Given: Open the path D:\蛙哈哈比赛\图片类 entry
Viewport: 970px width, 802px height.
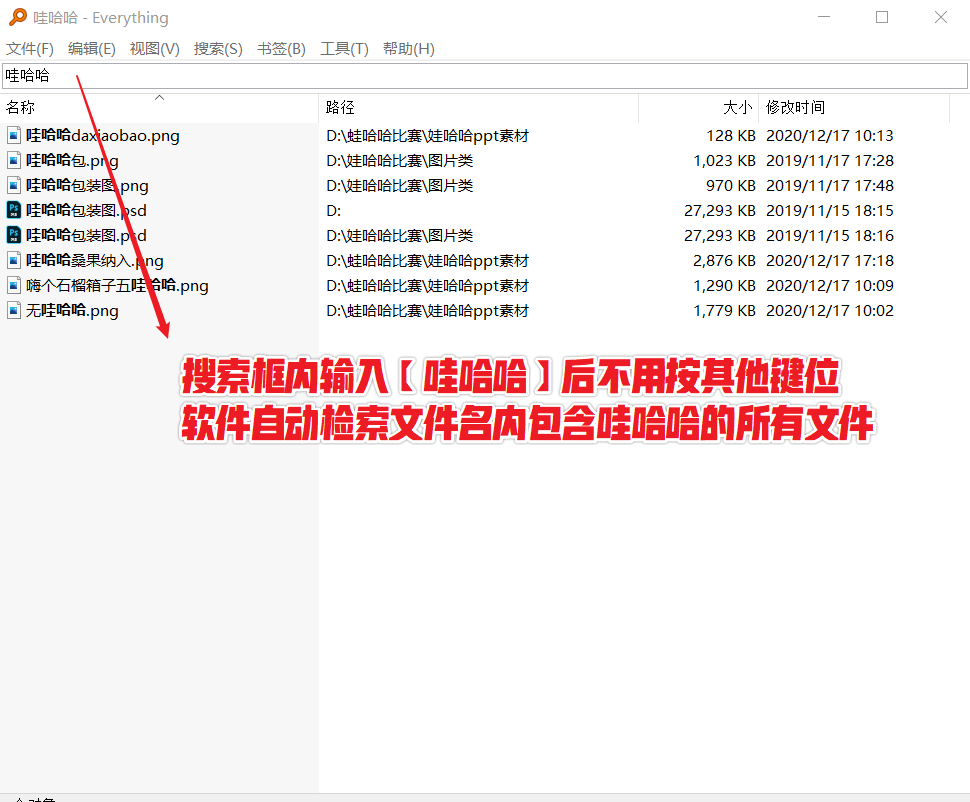Looking at the screenshot, I should click(x=399, y=160).
